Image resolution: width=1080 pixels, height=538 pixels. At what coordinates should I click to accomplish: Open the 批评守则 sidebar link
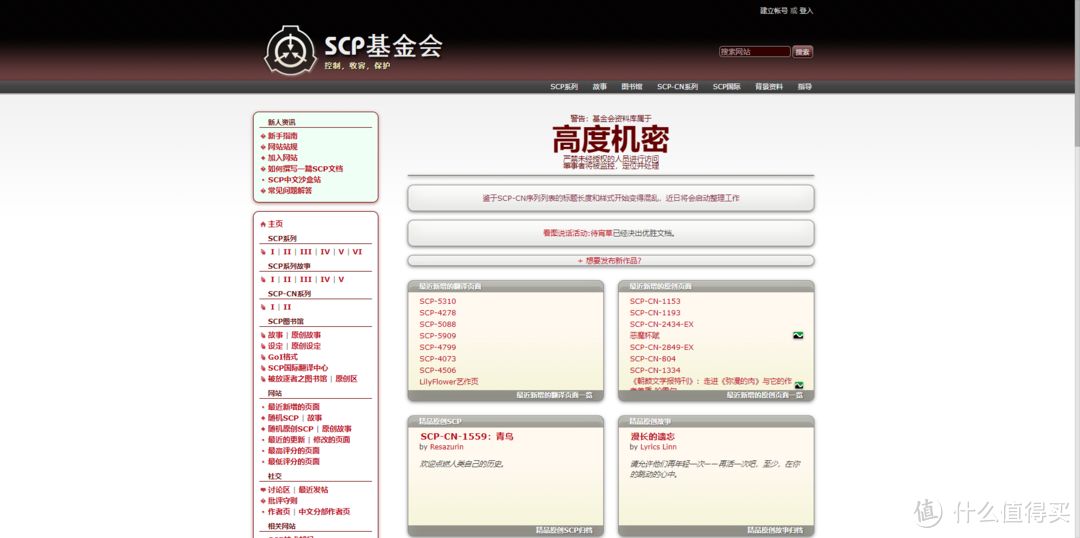click(x=282, y=501)
